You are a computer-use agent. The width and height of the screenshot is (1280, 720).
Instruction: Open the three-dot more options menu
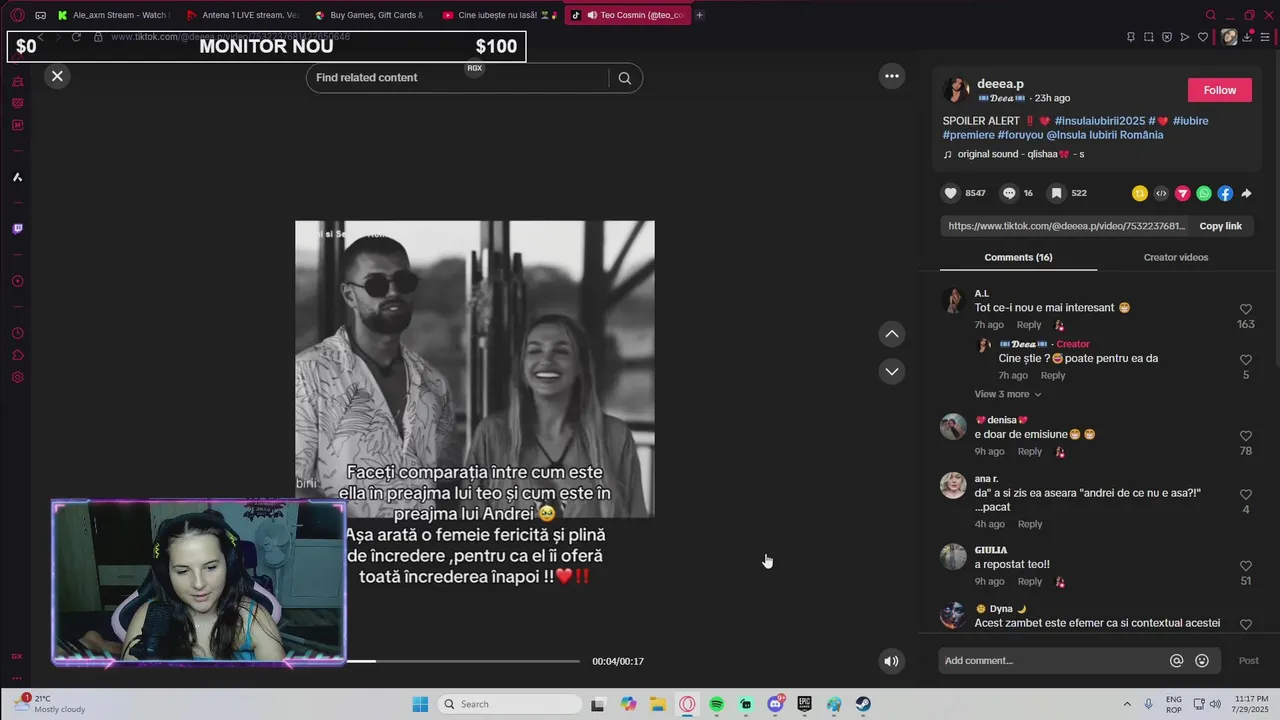point(892,76)
